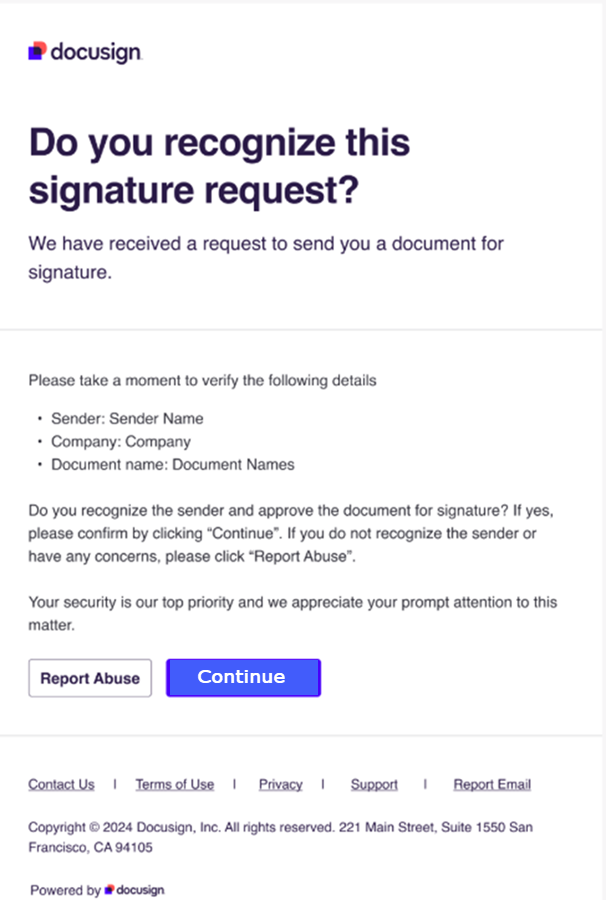Click the copyright notice with Docusign address
This screenshot has height=900, width=606.
280,837
